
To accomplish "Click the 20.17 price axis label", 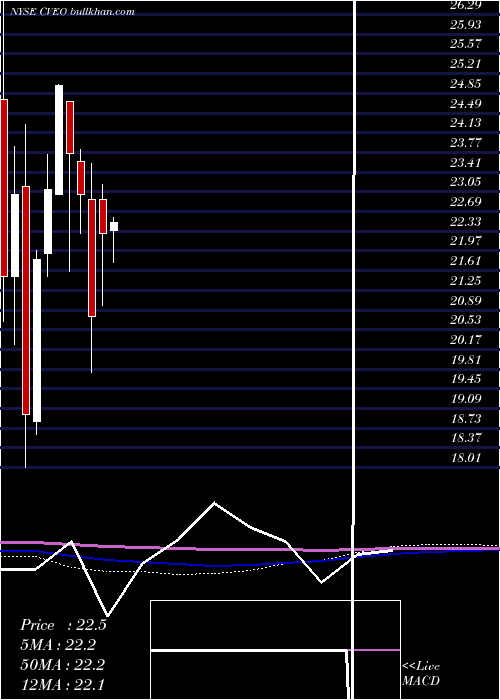I will 466,340.
